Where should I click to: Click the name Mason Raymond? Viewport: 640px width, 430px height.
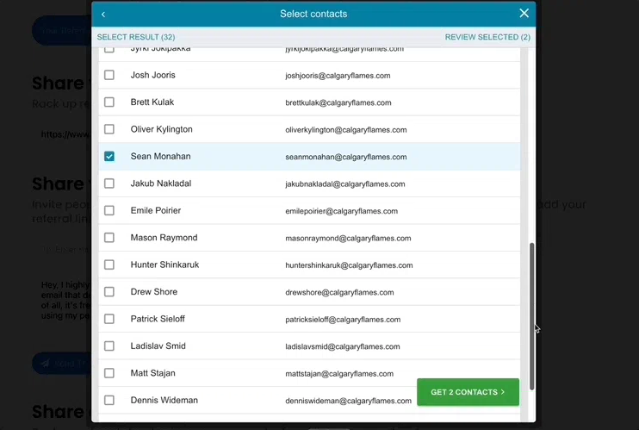click(164, 237)
